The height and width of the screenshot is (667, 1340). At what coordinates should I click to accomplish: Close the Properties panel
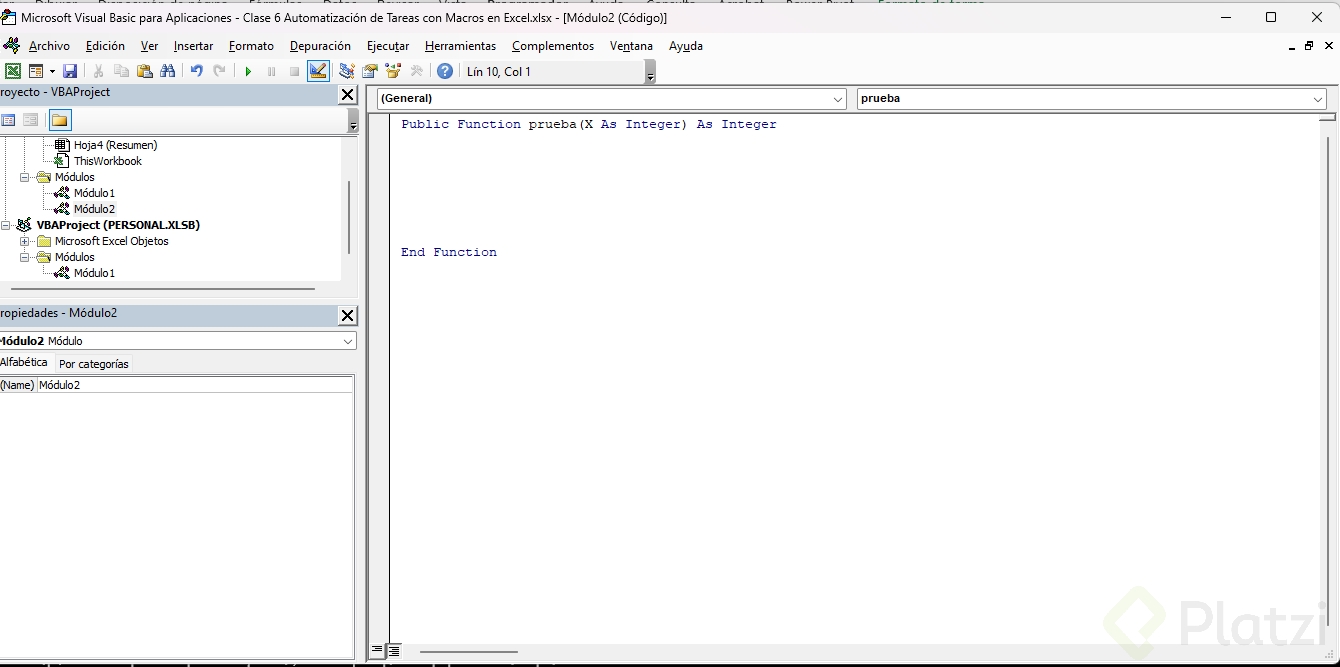pyautogui.click(x=347, y=316)
